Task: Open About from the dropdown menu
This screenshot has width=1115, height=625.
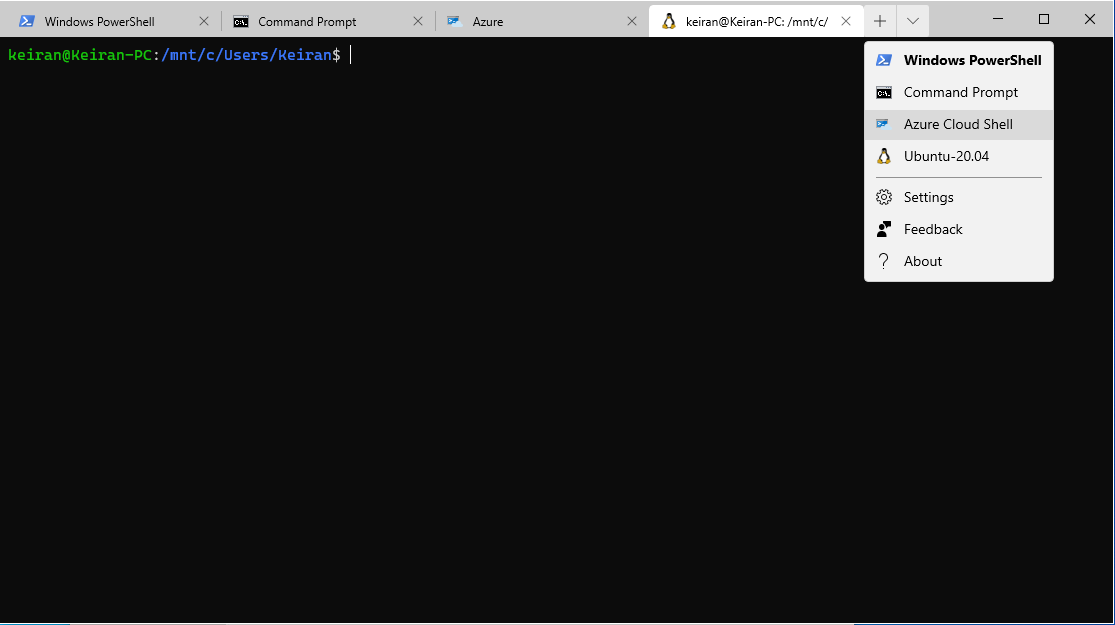Action: [959, 261]
